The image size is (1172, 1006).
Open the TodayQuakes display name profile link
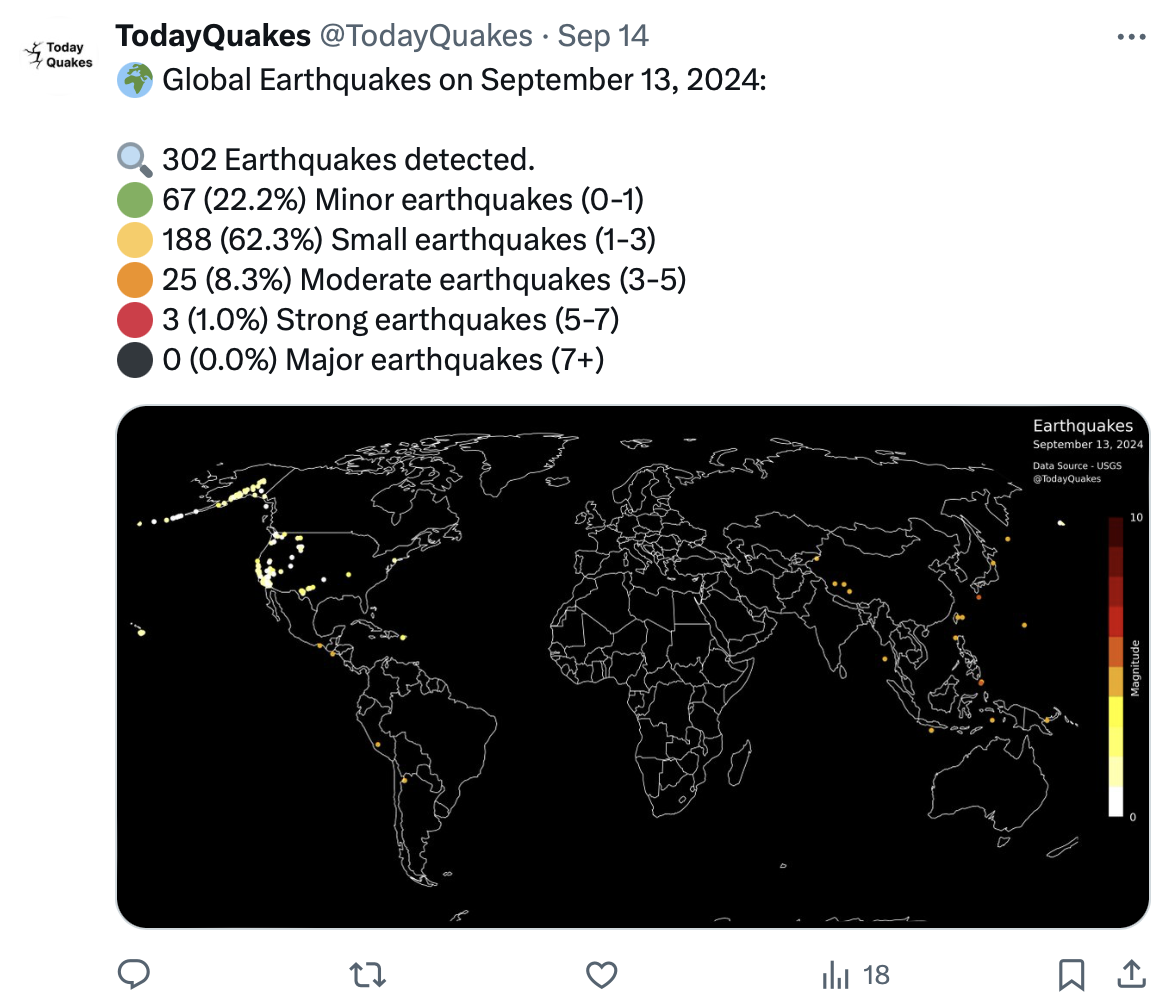[x=213, y=36]
